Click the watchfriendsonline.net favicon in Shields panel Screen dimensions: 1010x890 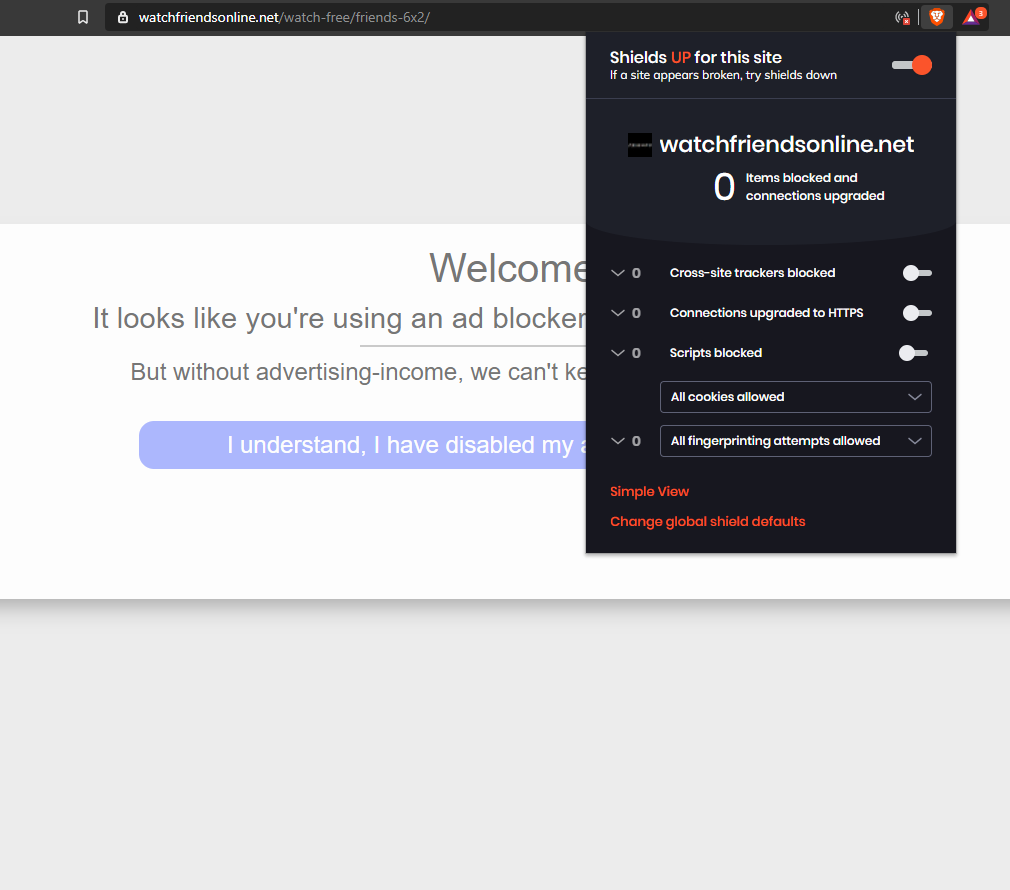click(x=640, y=145)
